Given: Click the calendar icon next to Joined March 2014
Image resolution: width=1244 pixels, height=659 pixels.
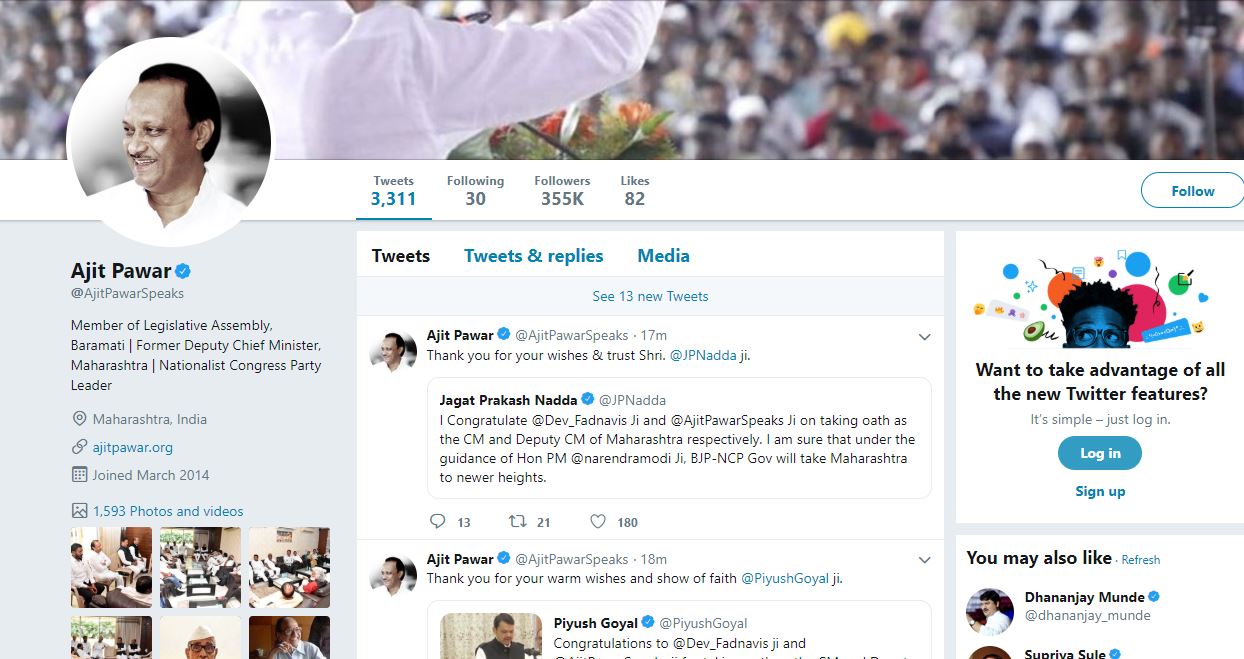Looking at the screenshot, I should coord(79,475).
